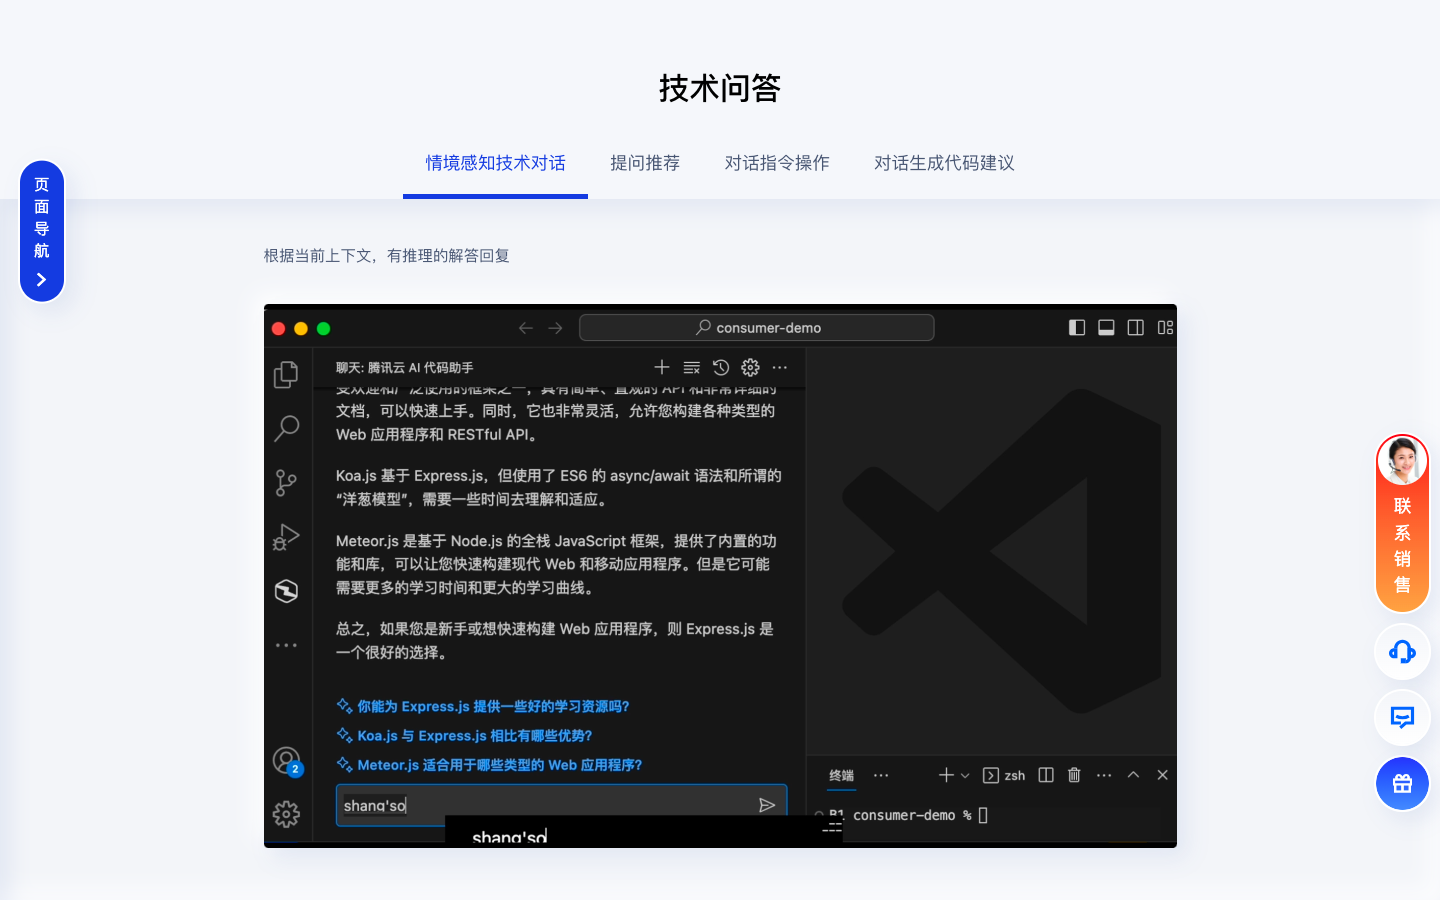
Task: Open the Tencent Cloud AI assistant extension icon
Action: point(286,591)
